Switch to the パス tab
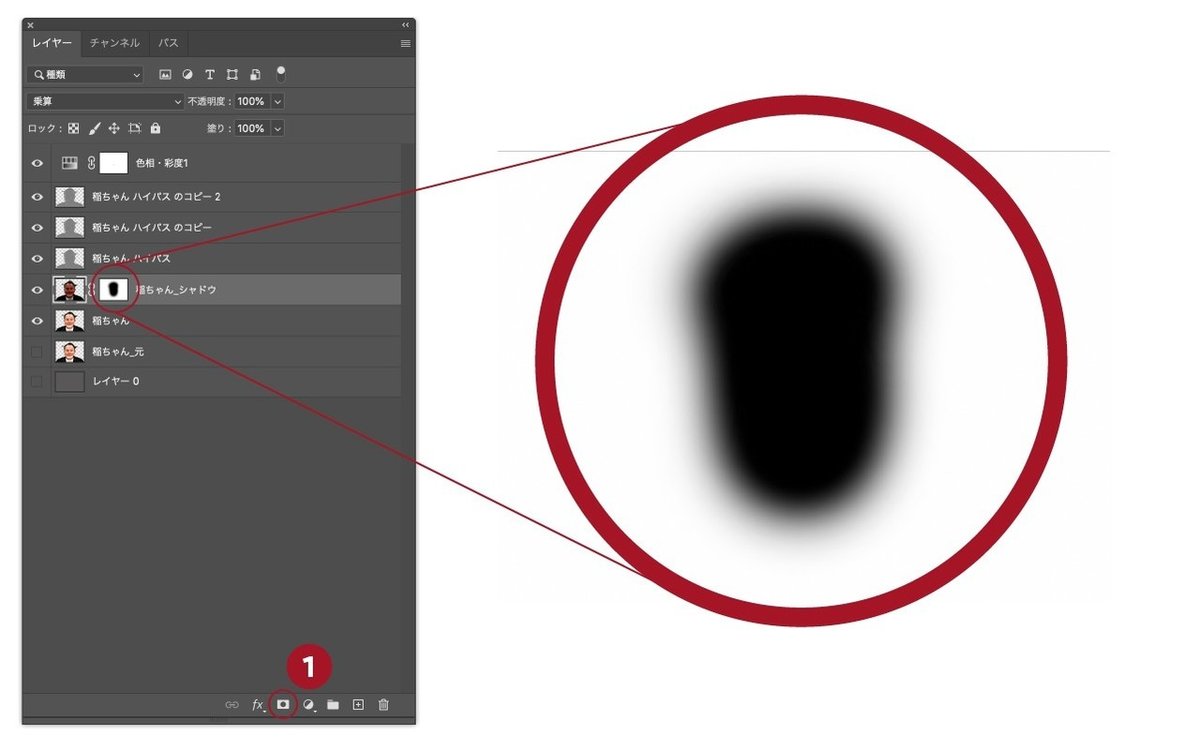Screen dimensions: 1200x750 click(x=169, y=44)
